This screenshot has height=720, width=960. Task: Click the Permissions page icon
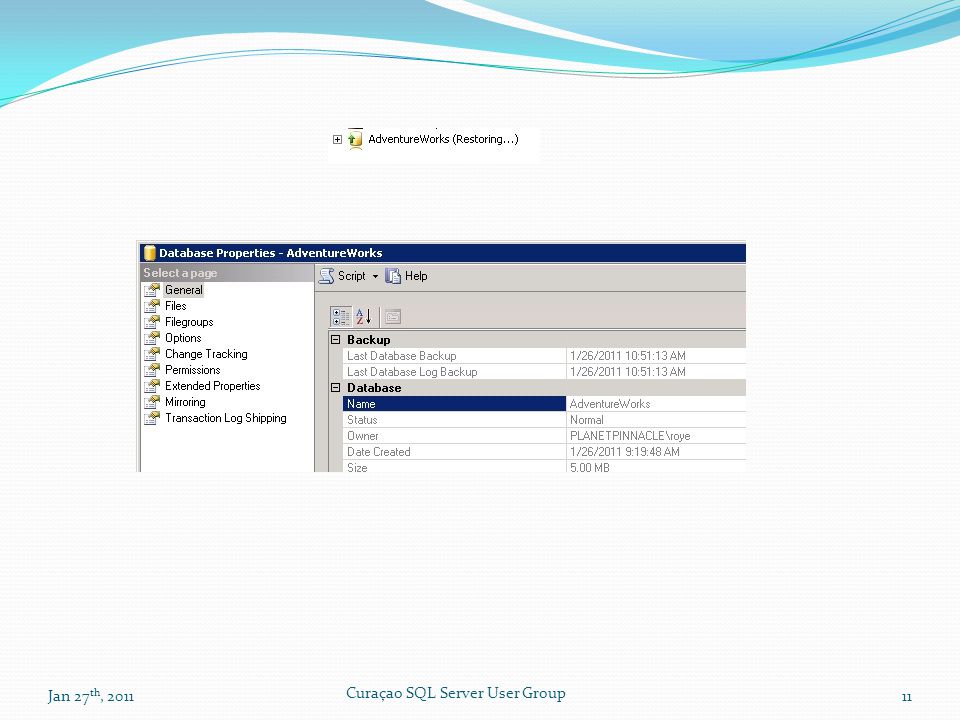pos(152,370)
